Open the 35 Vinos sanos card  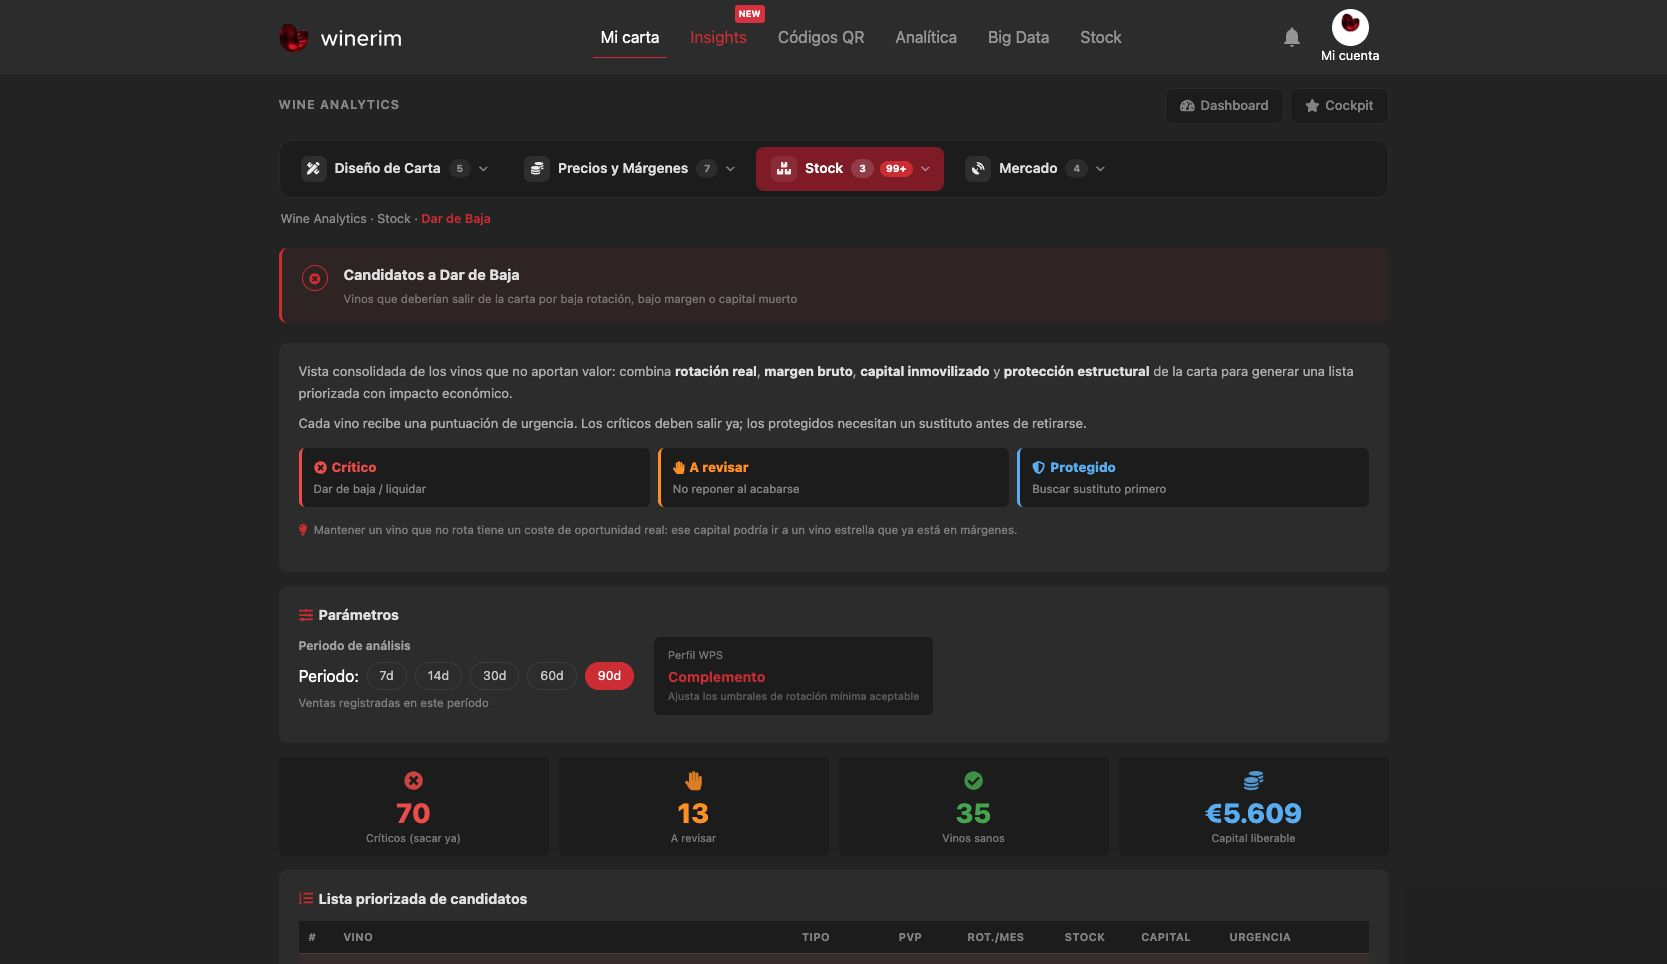pos(973,806)
